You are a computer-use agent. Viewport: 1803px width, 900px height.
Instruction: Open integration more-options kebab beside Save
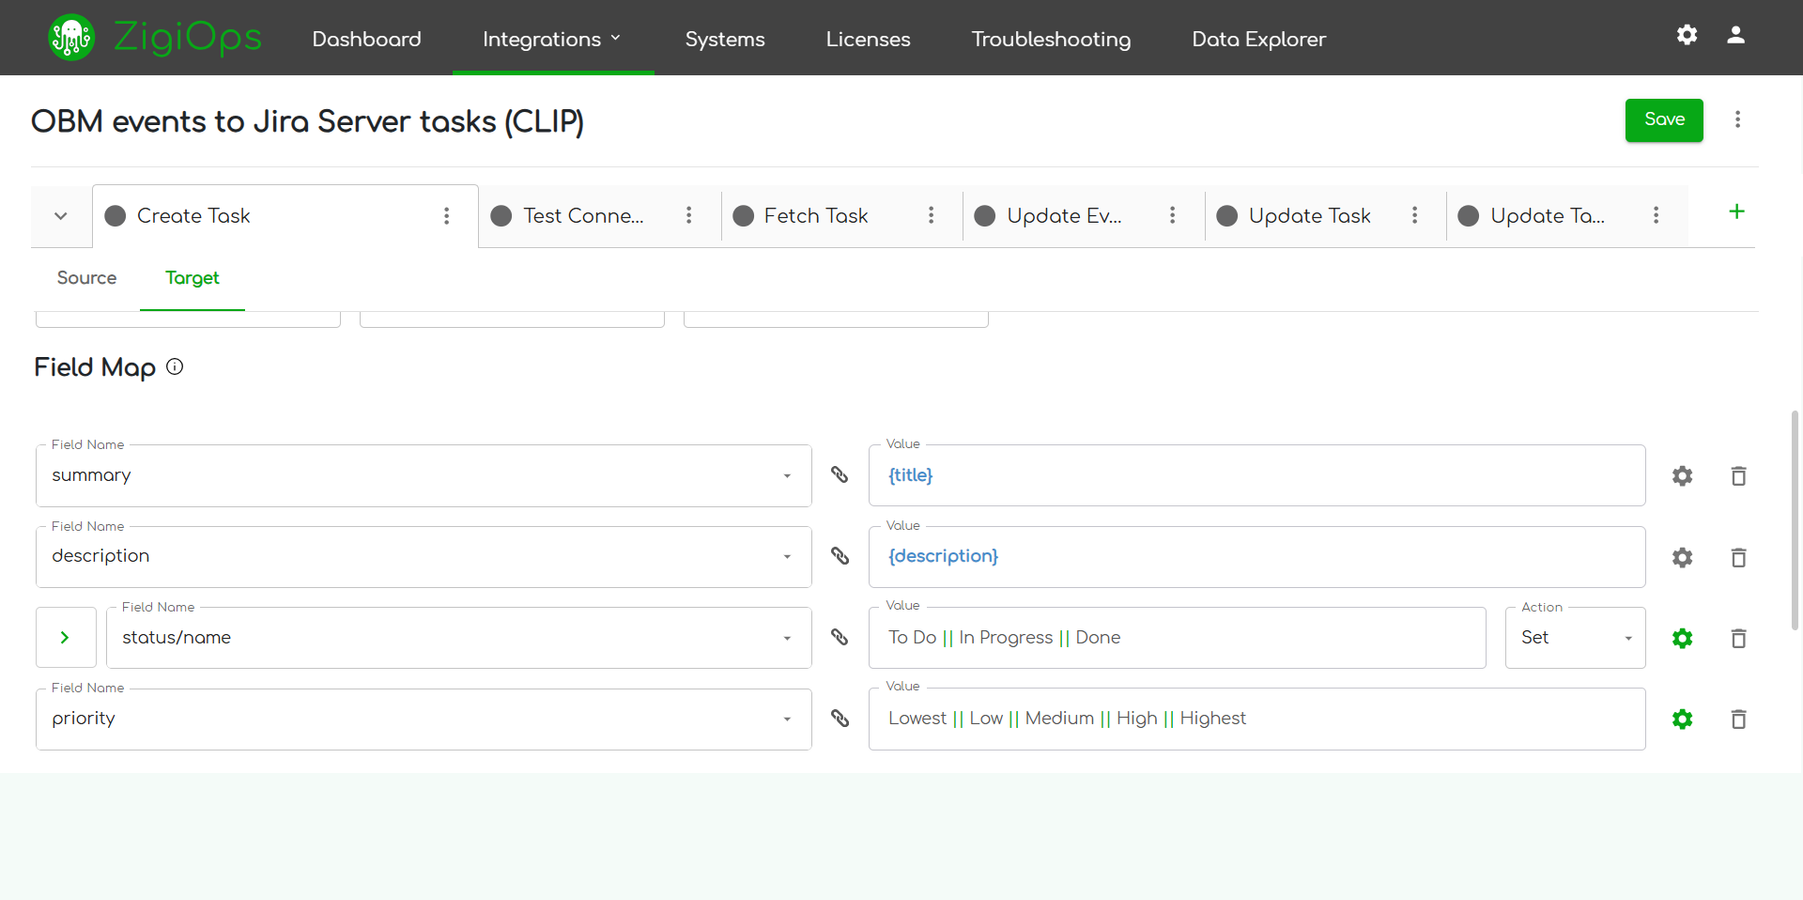coord(1738,120)
